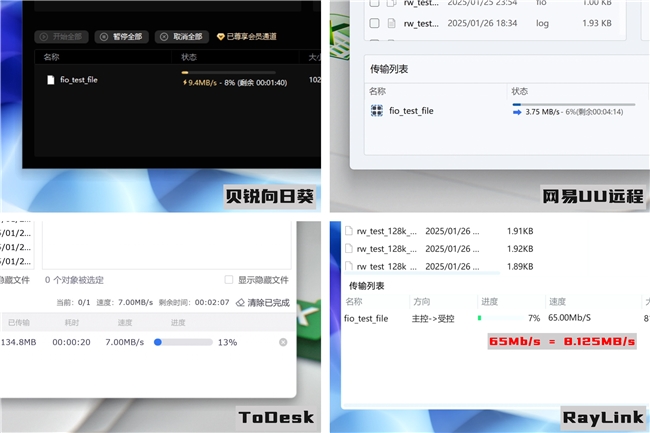Click the blue arrow upload icon in UU

click(x=517, y=112)
